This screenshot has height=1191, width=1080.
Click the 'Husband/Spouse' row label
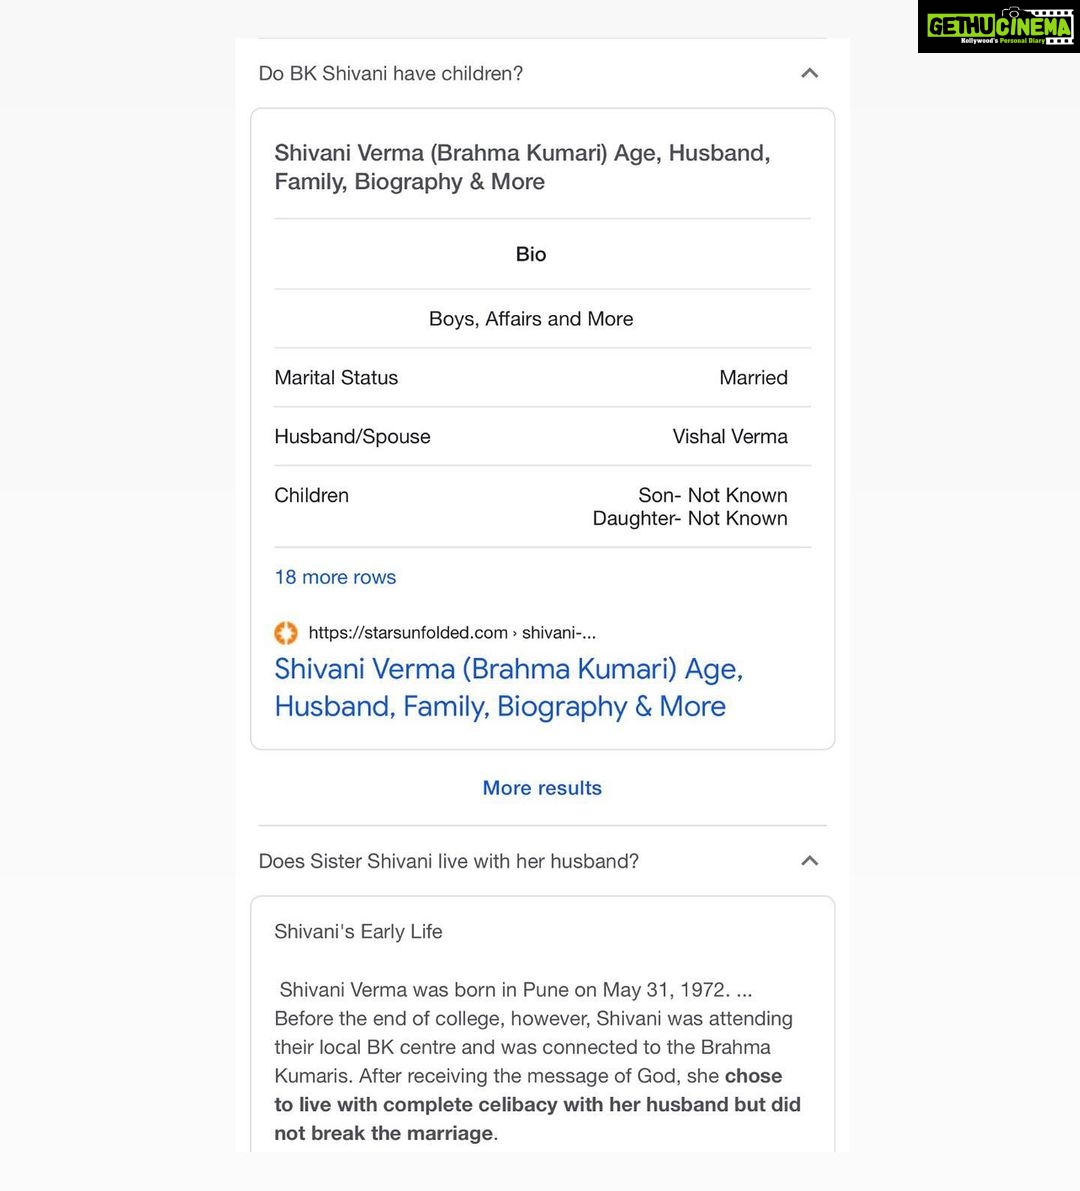click(x=352, y=437)
